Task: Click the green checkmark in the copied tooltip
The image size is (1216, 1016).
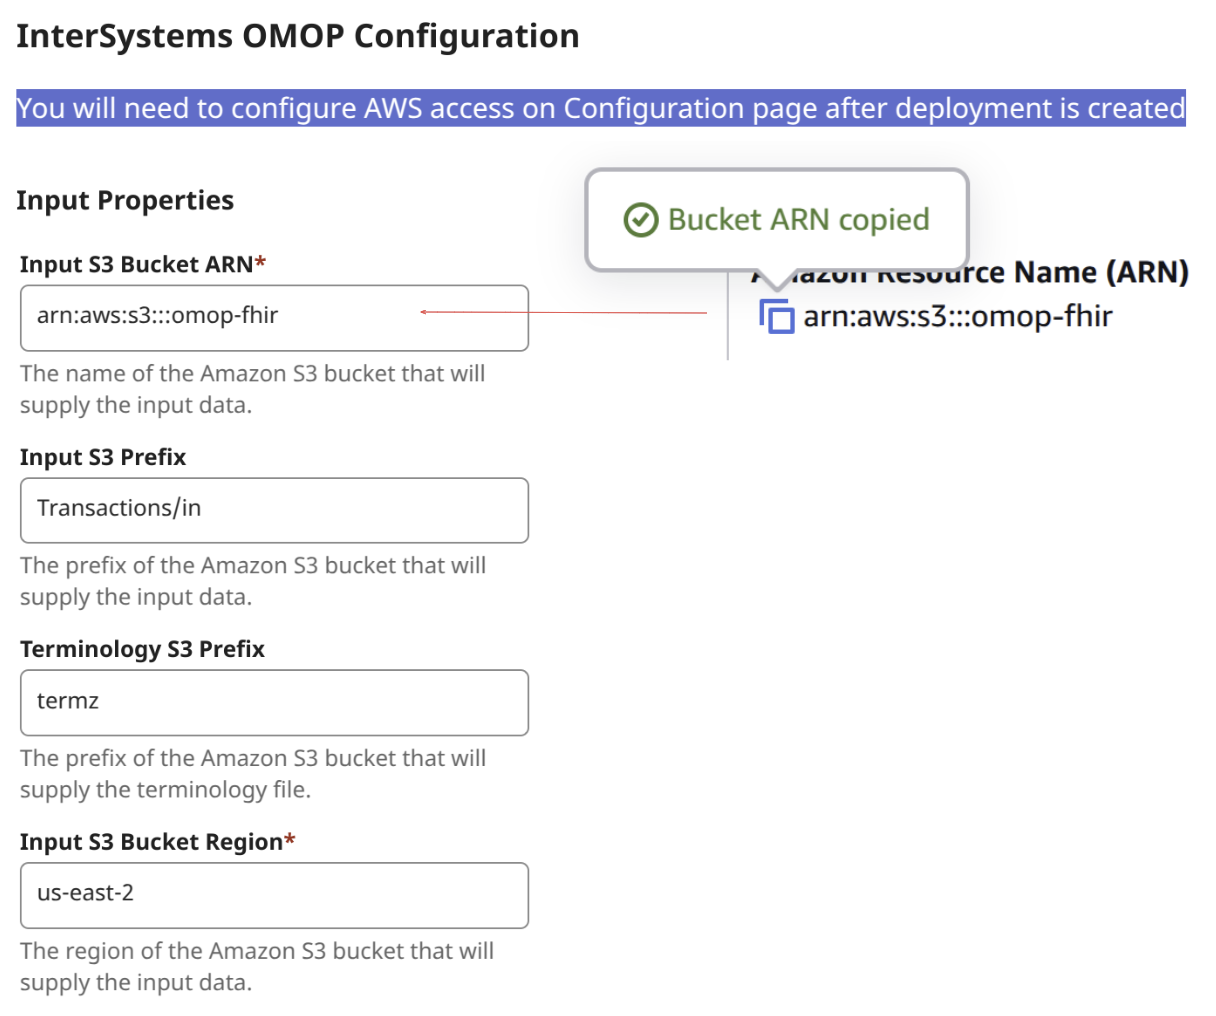Action: (x=640, y=220)
